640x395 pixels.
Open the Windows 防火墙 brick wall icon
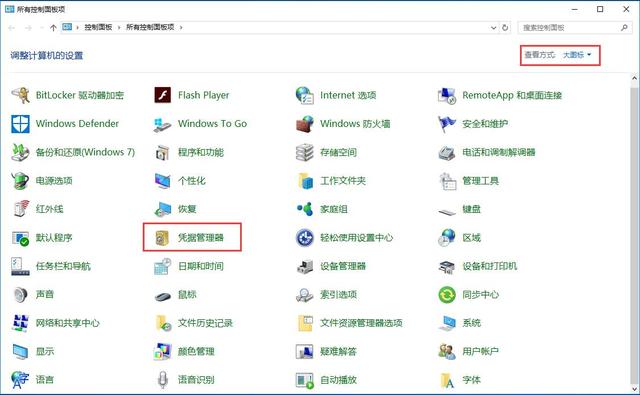coord(304,124)
